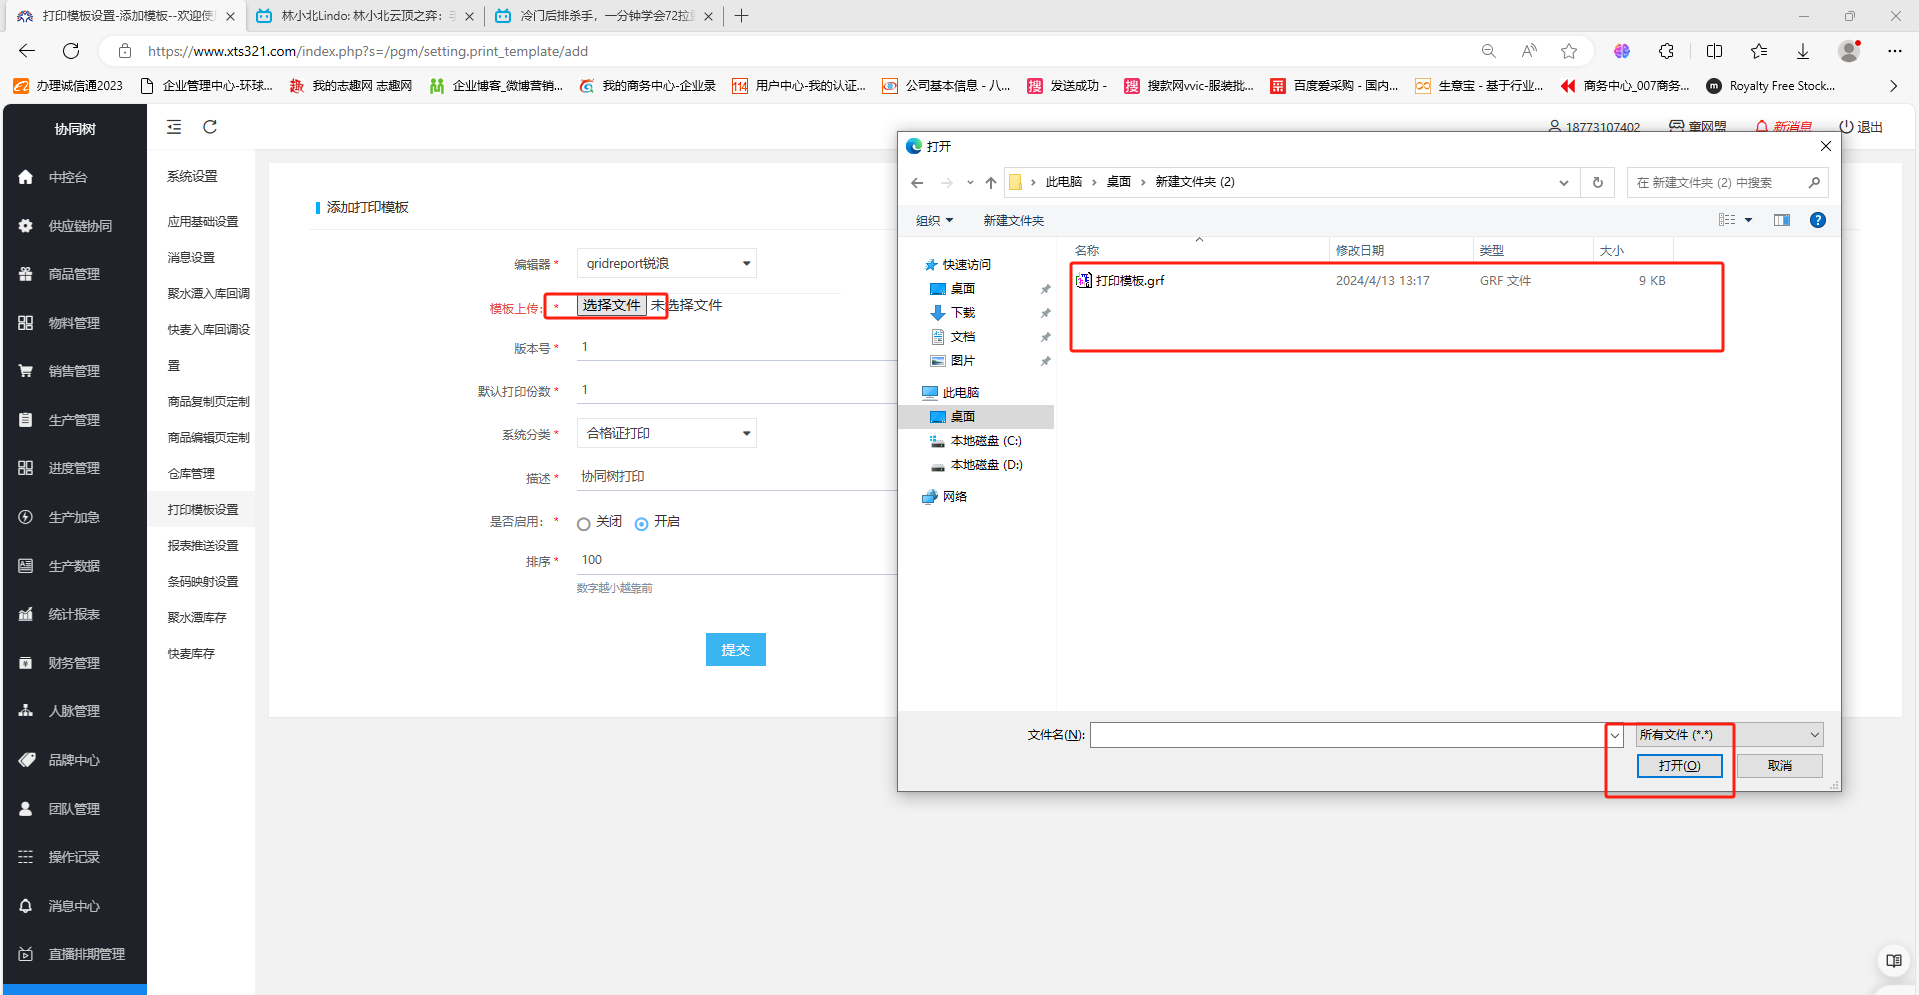The width and height of the screenshot is (1919, 995).
Task: Open view options dropdown arrow in dialog
Action: click(1748, 220)
